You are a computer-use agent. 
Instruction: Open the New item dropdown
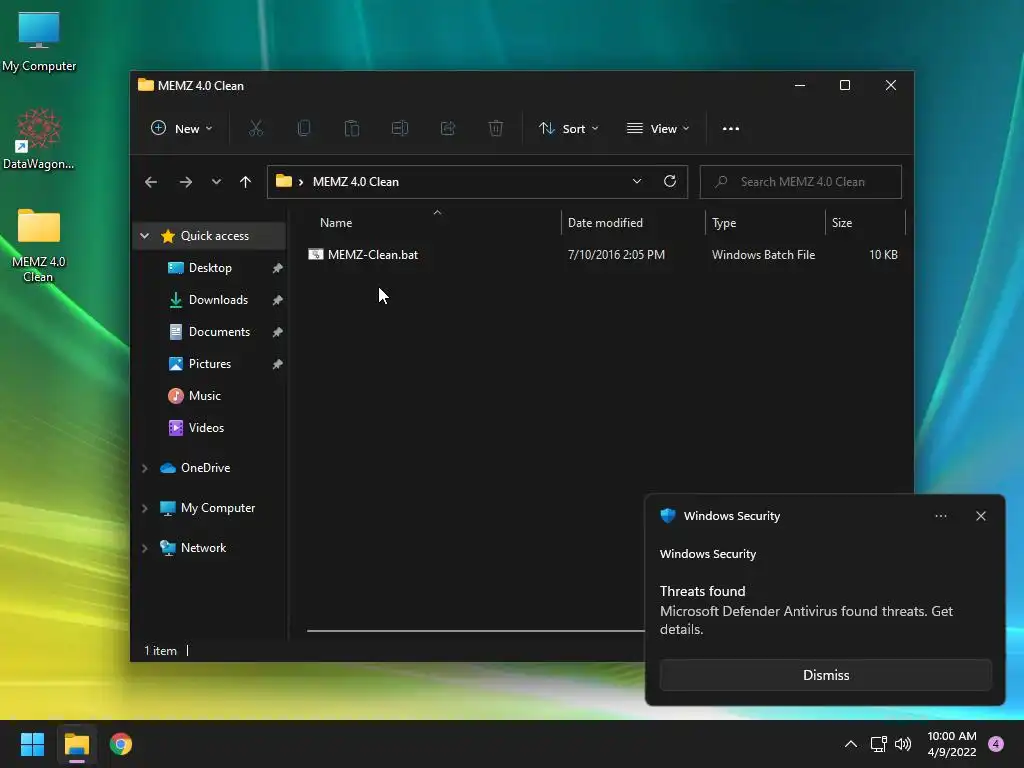182,129
